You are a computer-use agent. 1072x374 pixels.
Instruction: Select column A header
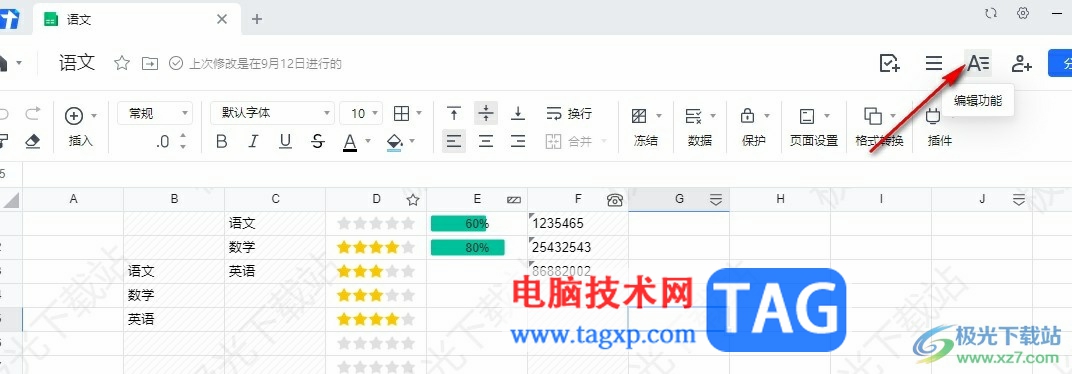point(73,199)
